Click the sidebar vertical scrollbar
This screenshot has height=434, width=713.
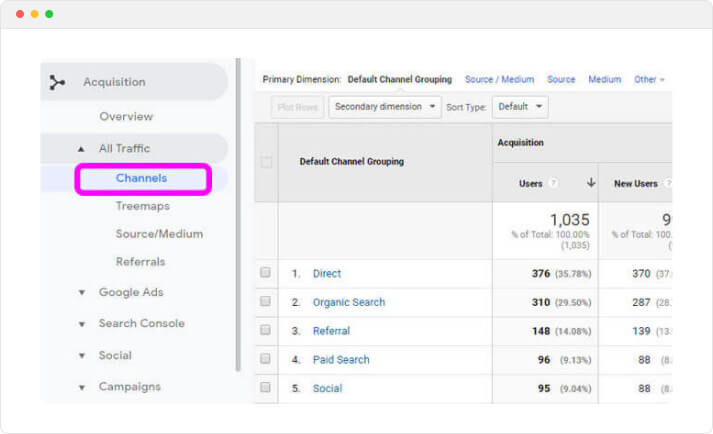tap(238, 214)
